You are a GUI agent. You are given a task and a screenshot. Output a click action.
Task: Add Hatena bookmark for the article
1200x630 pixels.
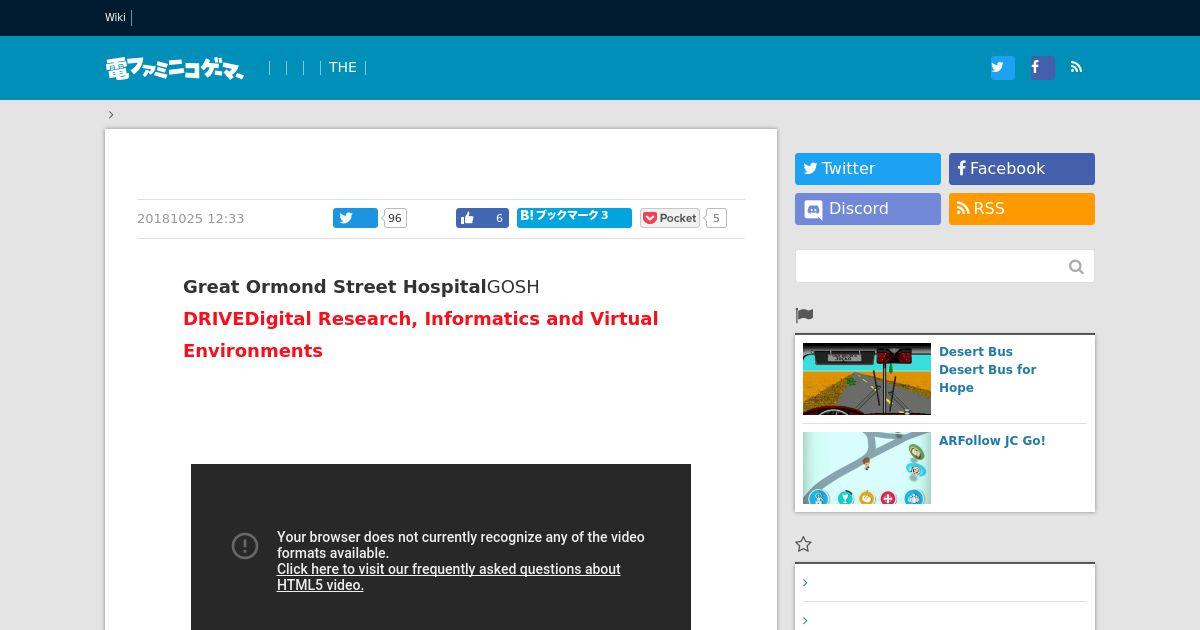tap(574, 218)
